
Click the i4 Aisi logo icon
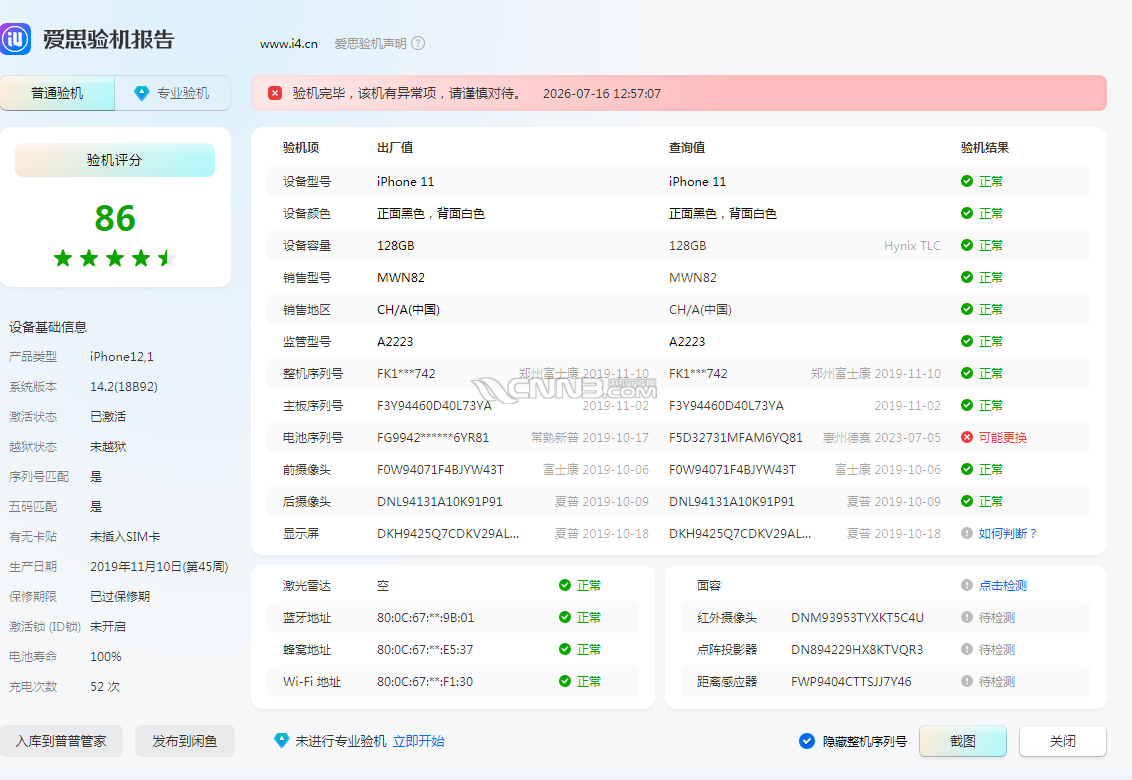[x=15, y=39]
